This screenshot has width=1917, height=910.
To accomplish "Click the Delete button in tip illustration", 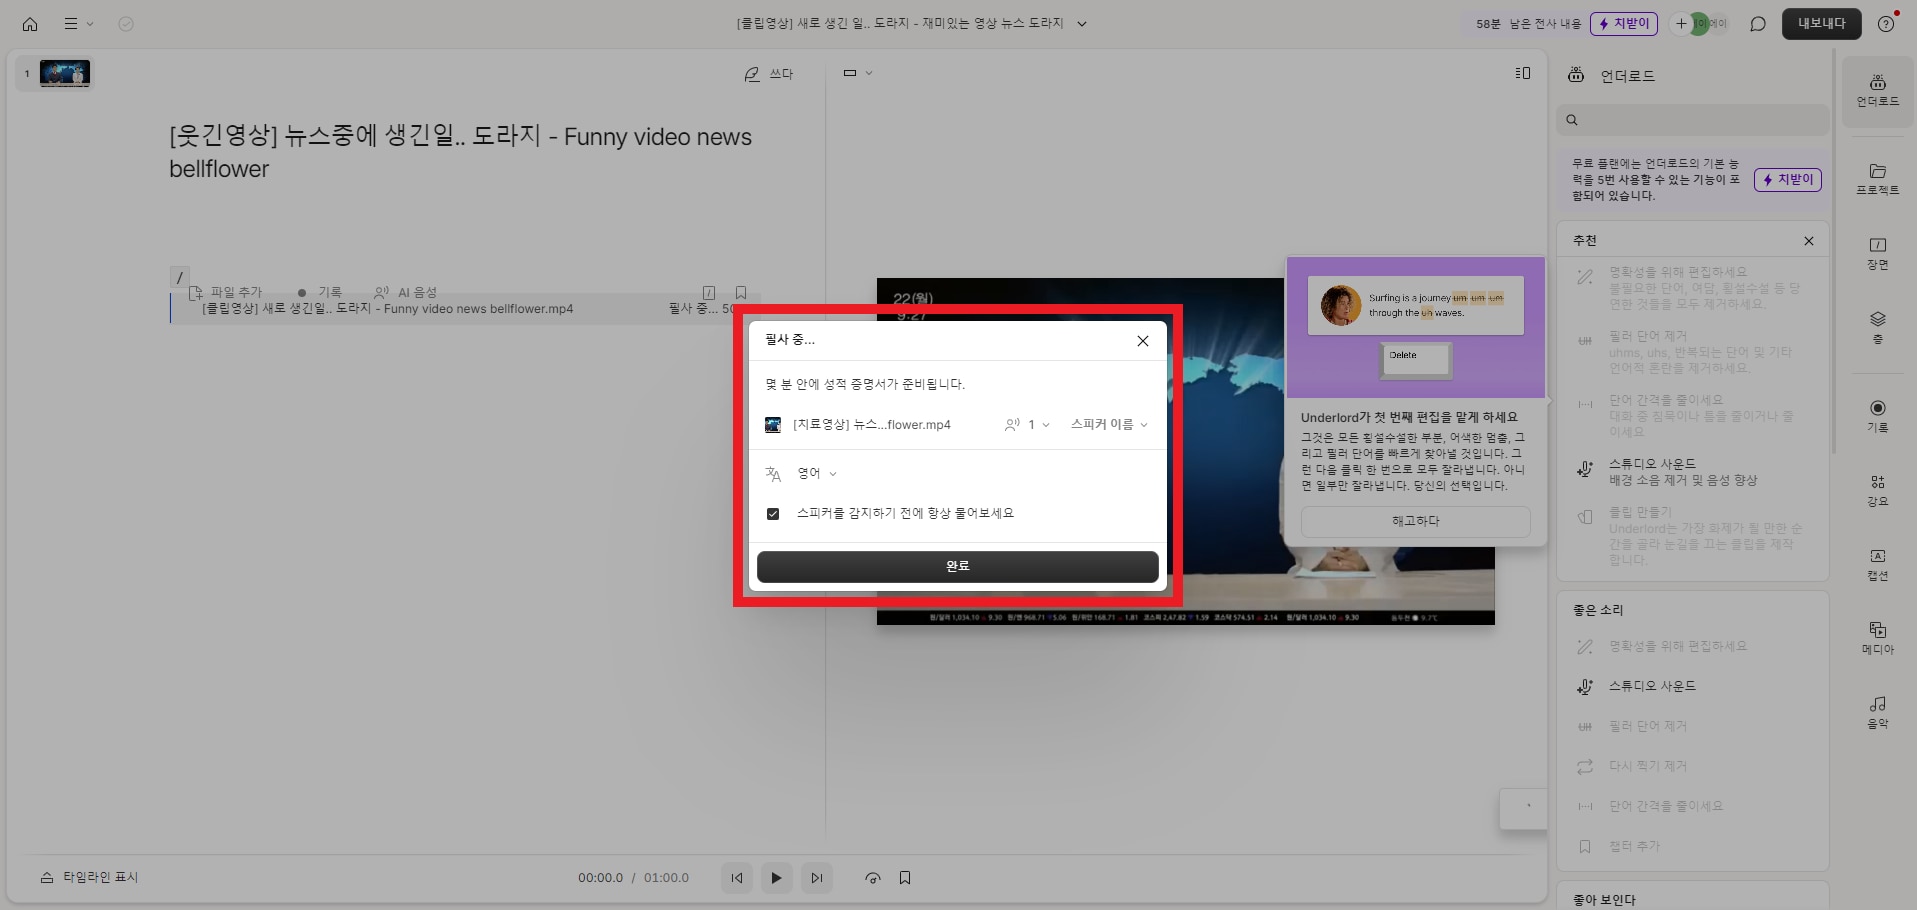I will tap(1416, 360).
